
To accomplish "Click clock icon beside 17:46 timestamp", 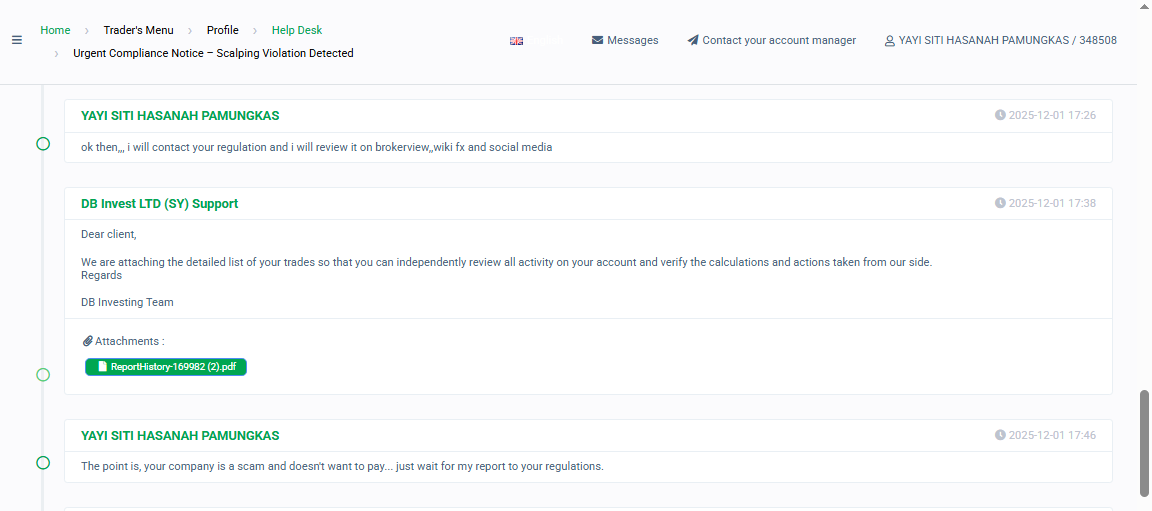I will coord(1000,435).
